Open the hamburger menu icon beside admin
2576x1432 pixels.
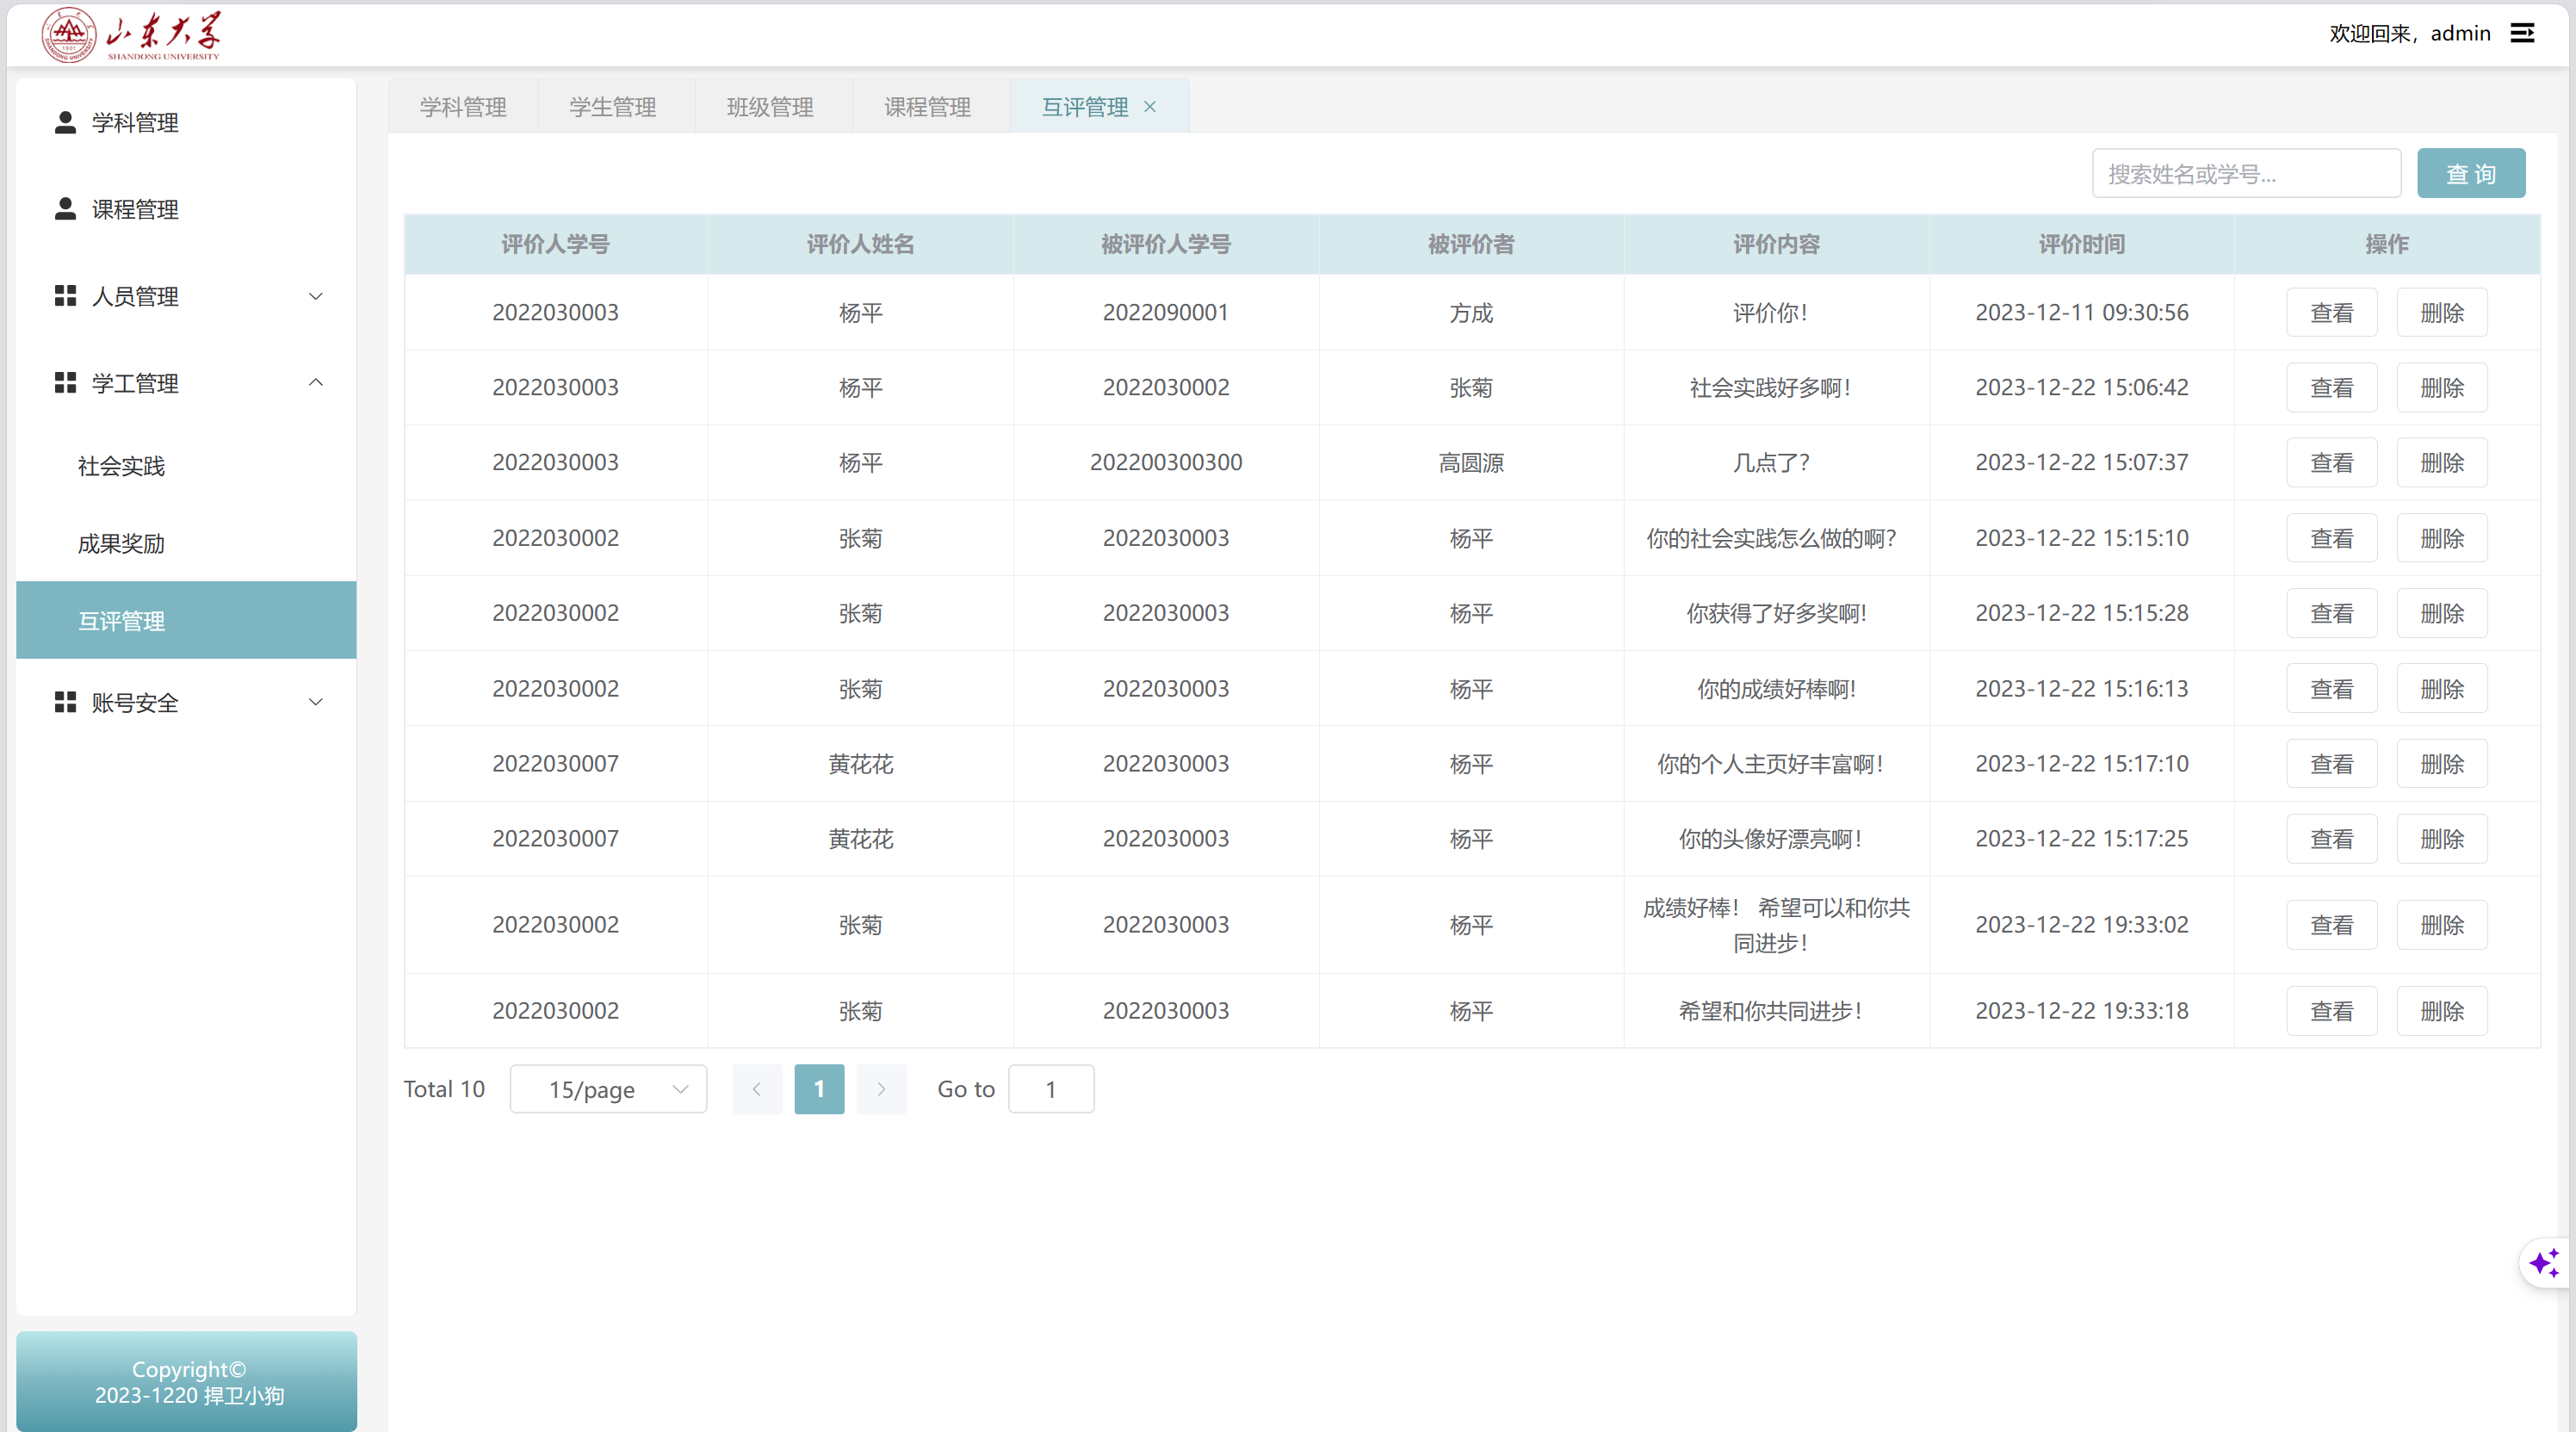(2522, 33)
